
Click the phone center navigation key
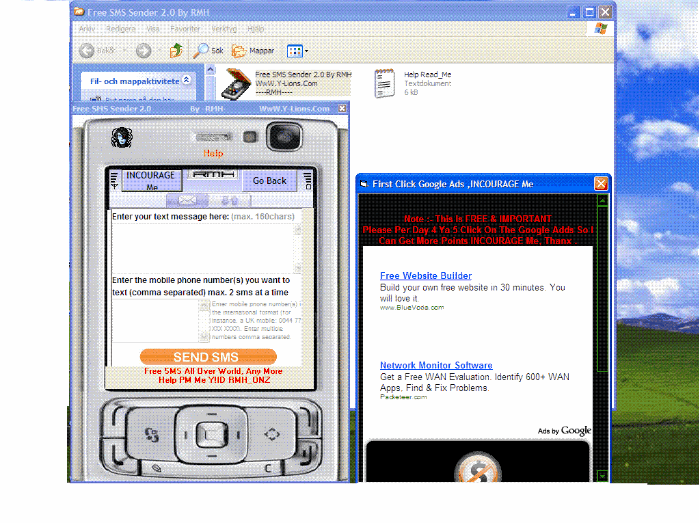(211, 434)
